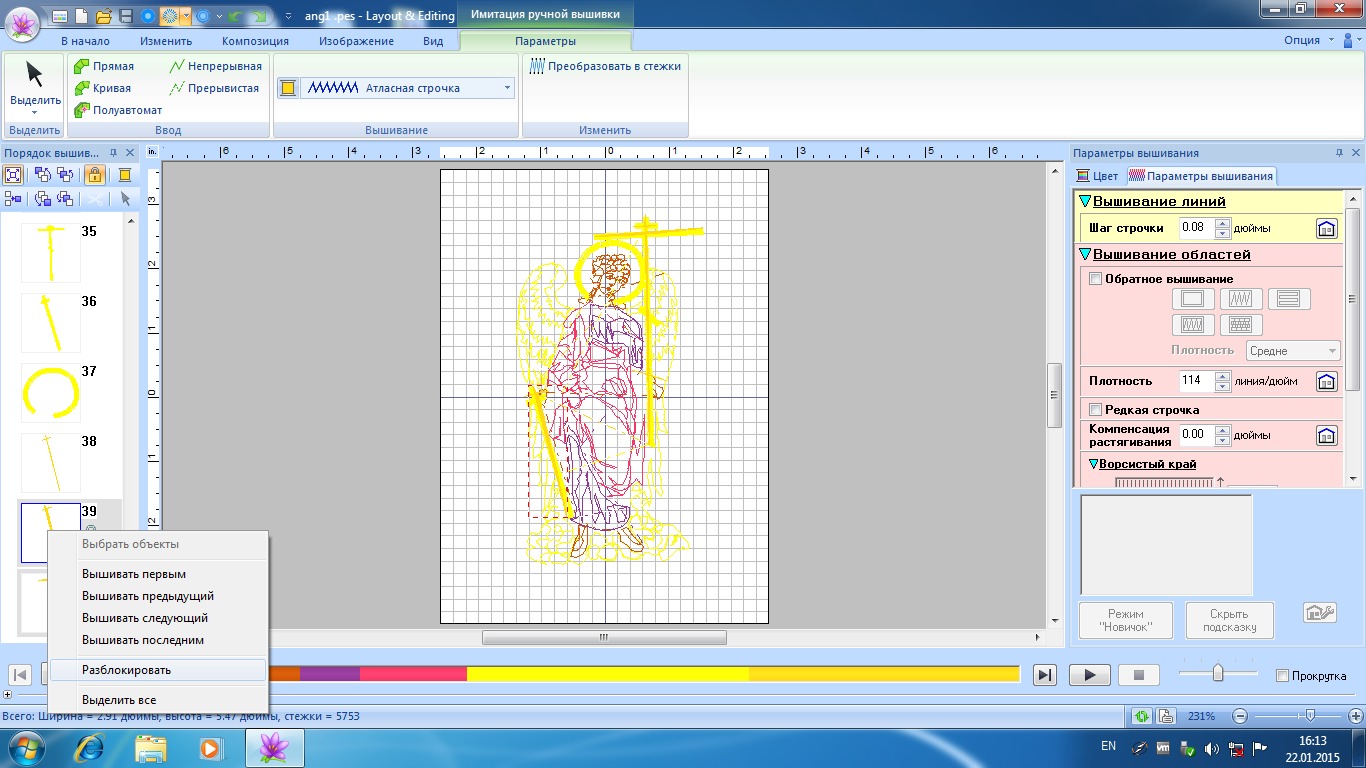Collapse the Вышивание областей section

(1084, 255)
